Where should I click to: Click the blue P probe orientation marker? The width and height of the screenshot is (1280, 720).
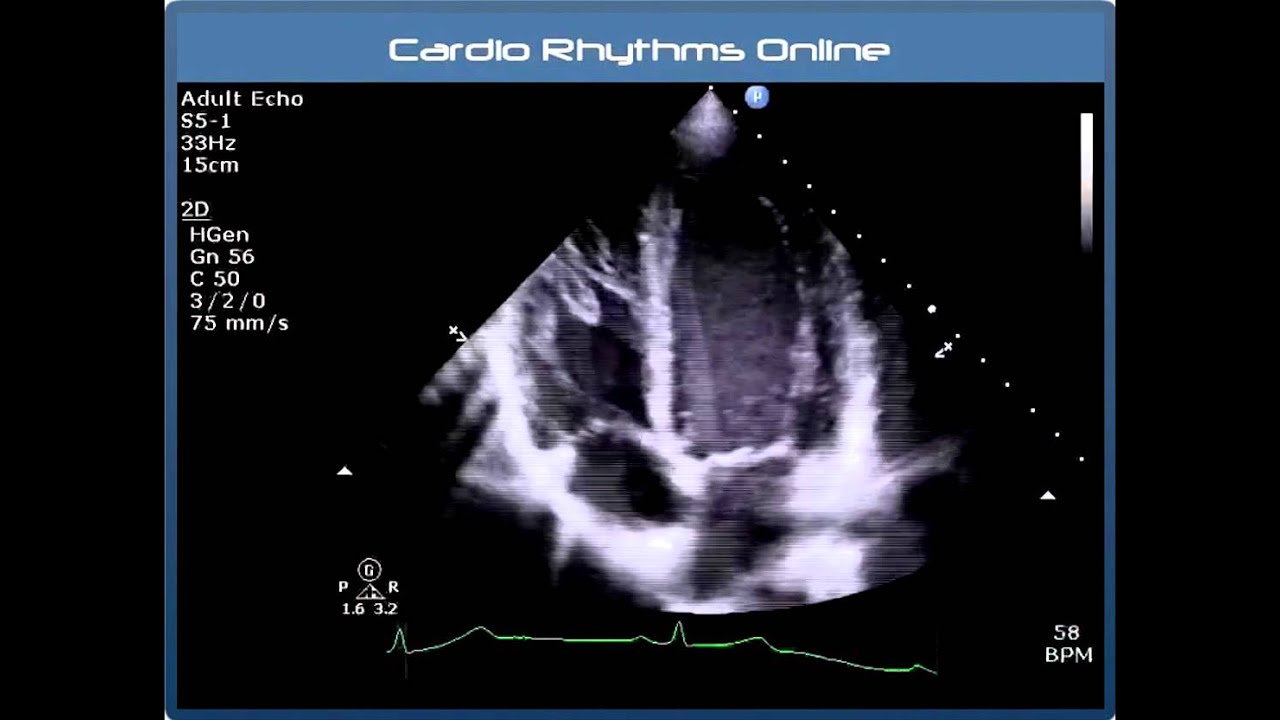[757, 97]
